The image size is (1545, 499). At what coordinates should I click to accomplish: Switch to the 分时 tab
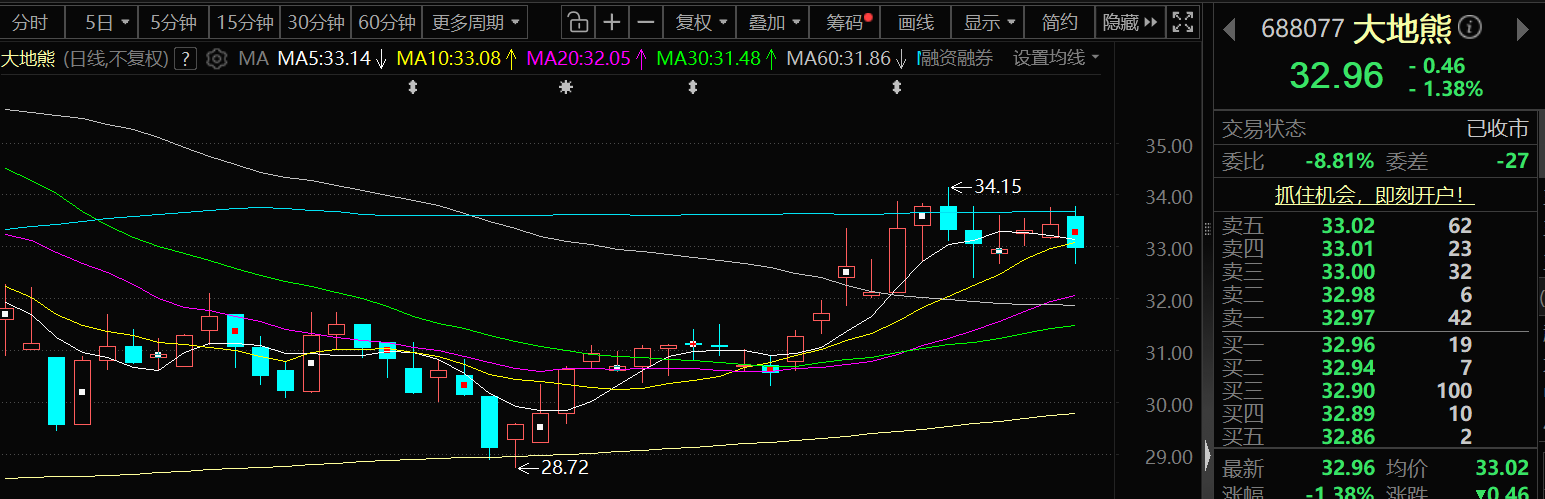(x=30, y=21)
